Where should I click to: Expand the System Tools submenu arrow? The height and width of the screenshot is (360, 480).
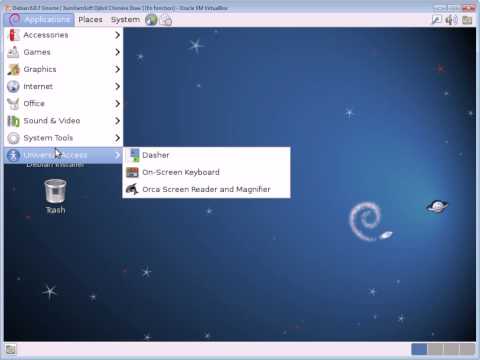[x=117, y=138]
